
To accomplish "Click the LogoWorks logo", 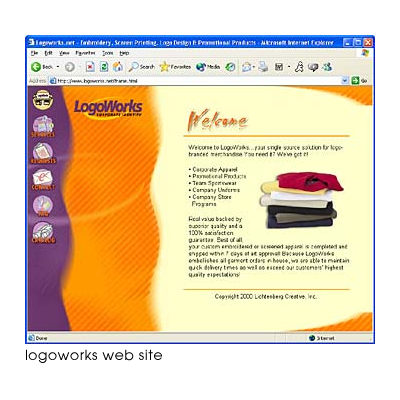I will click(x=108, y=108).
